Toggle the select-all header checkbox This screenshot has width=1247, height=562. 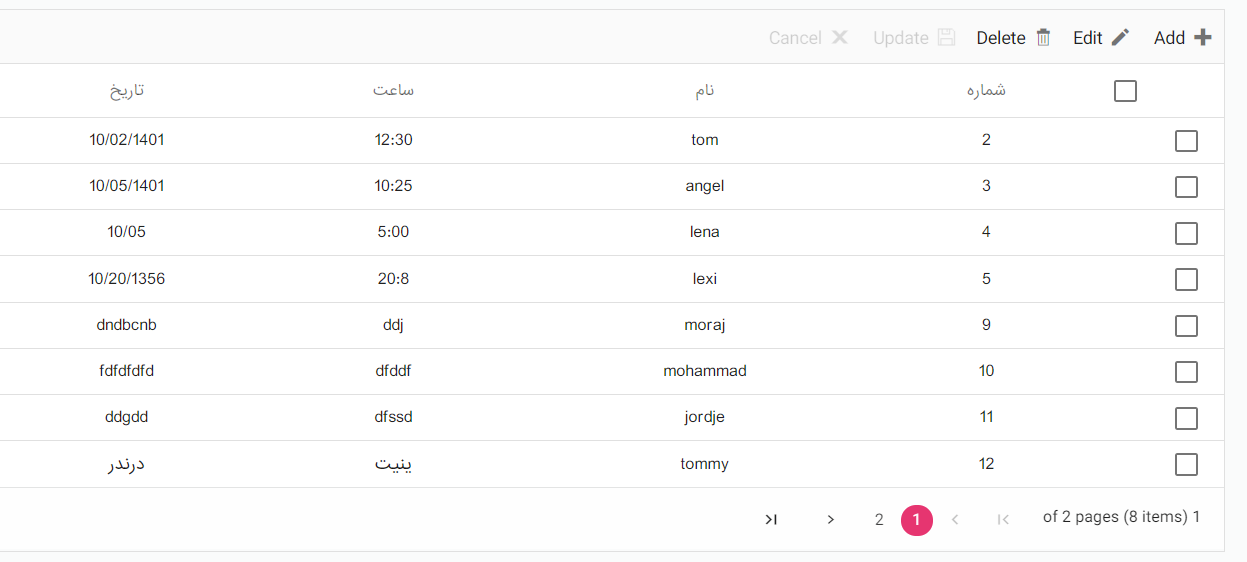pyautogui.click(x=1125, y=91)
